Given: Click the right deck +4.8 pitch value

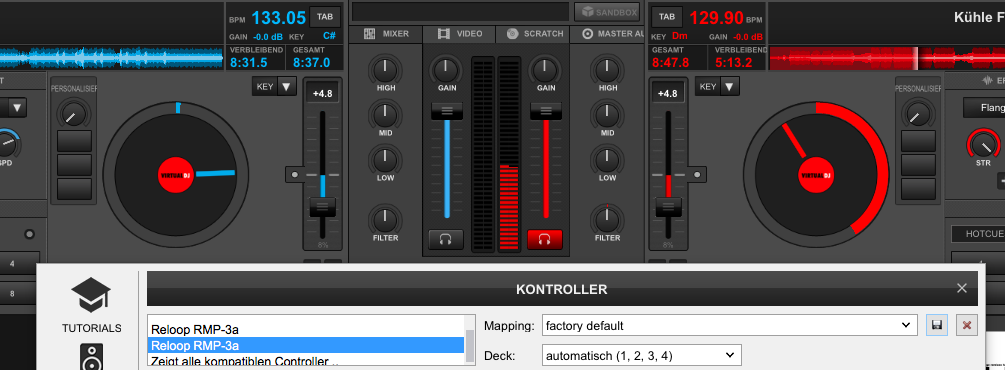Looking at the screenshot, I should [x=667, y=94].
